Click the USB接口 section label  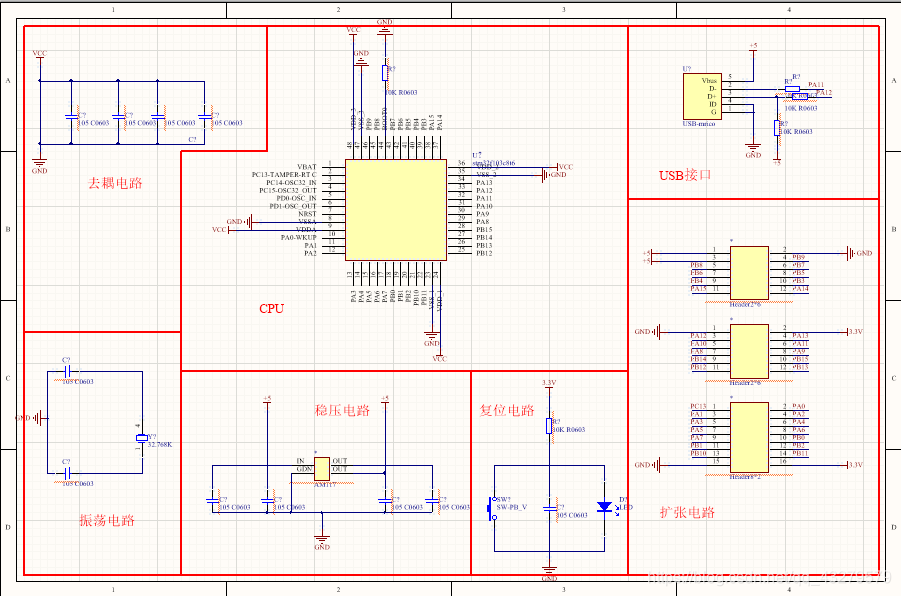[x=685, y=175]
